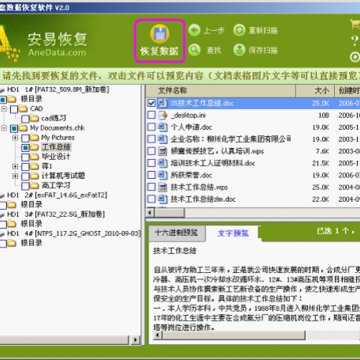Click doc icon of 所获荣誉.doc
360x360 pixels.
click(162, 175)
